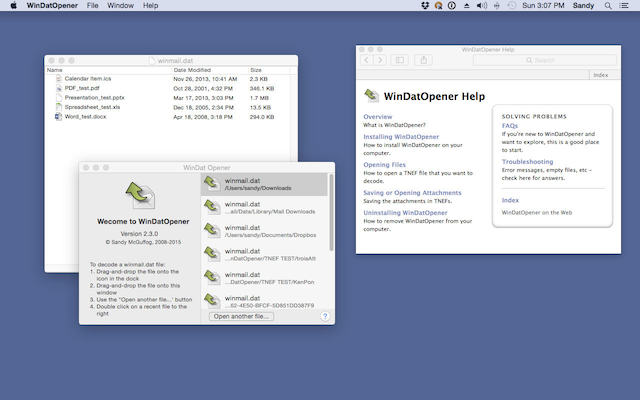The width and height of the screenshot is (640, 400).
Task: Open the File menu
Action: [92, 5]
